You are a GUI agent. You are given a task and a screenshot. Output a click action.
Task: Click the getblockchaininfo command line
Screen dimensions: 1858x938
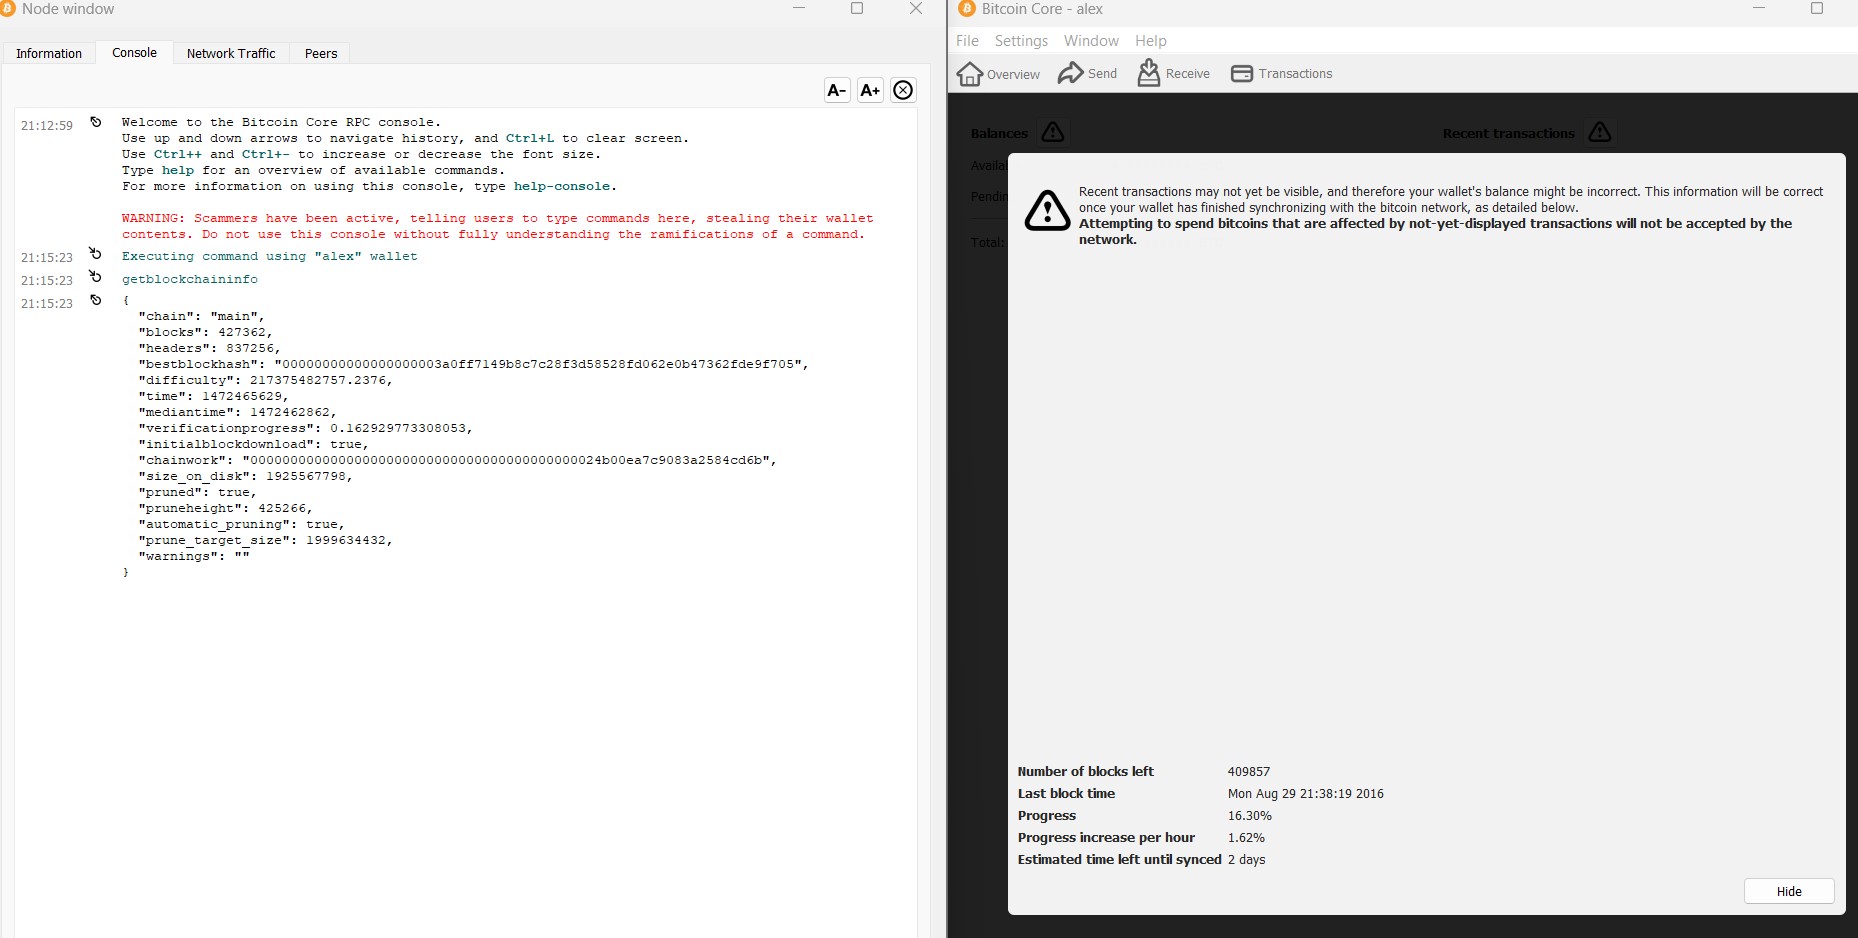(190, 279)
